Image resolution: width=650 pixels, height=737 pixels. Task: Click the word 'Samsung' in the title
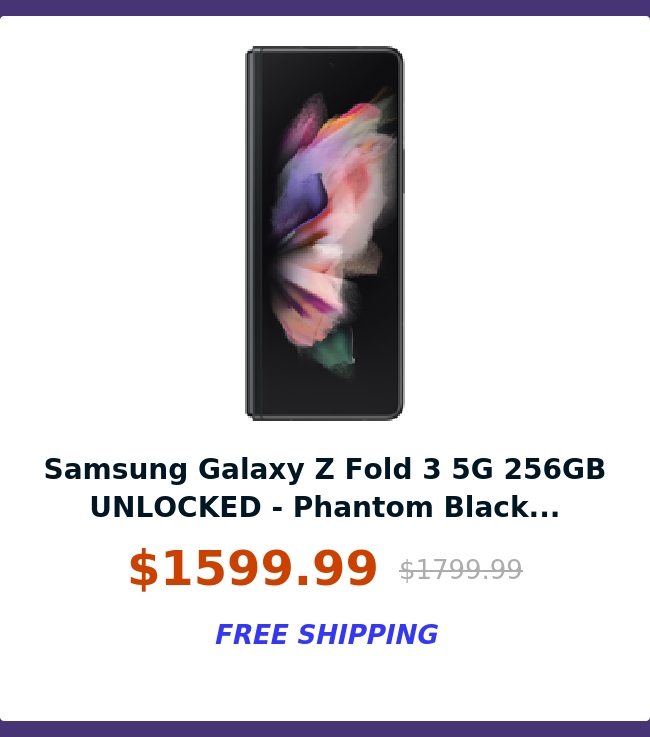pyautogui.click(x=116, y=469)
